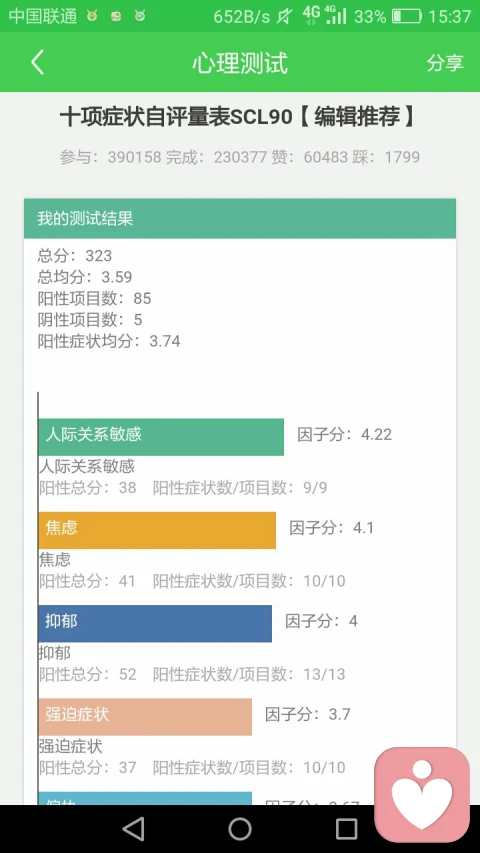
Task: Select the blue 抑郁 bar
Action: 155,623
